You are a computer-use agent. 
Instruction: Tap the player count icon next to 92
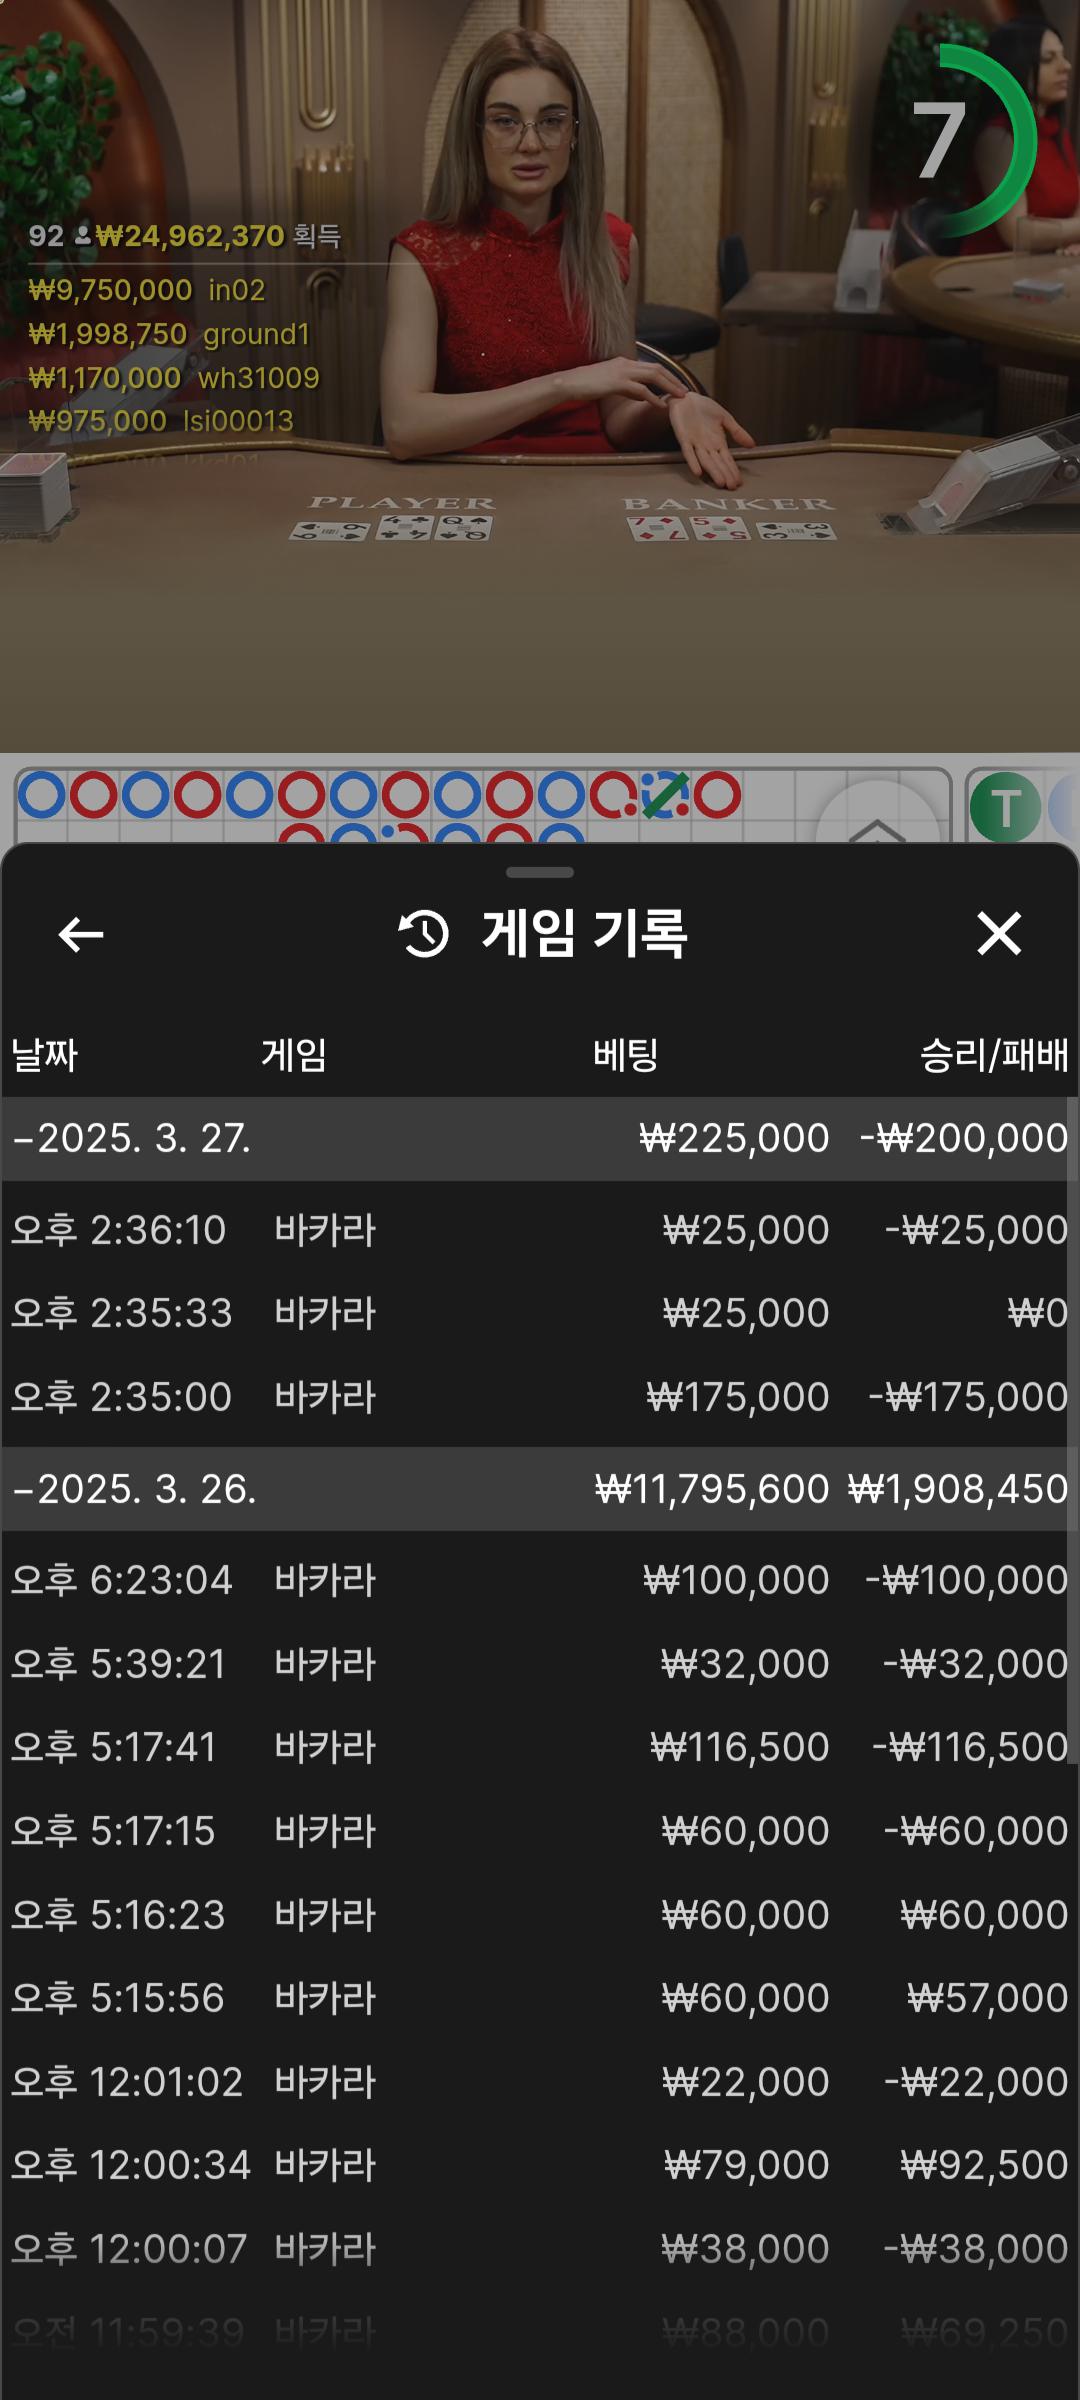tap(83, 236)
